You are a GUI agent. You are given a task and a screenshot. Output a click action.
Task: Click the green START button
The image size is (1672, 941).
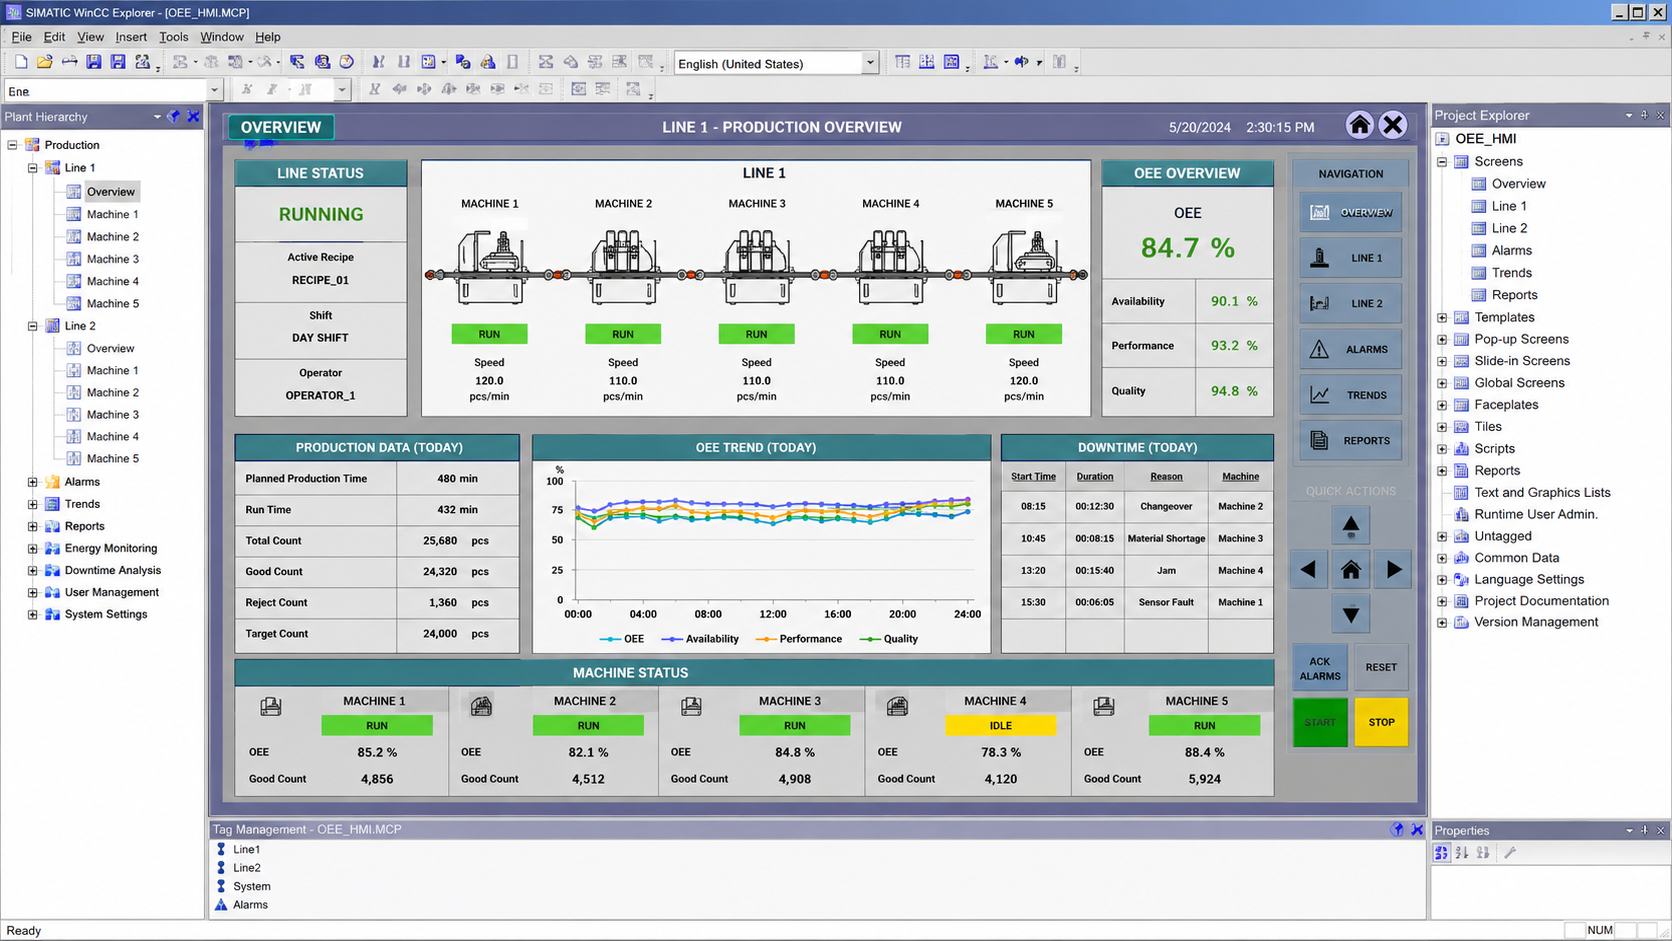point(1320,722)
